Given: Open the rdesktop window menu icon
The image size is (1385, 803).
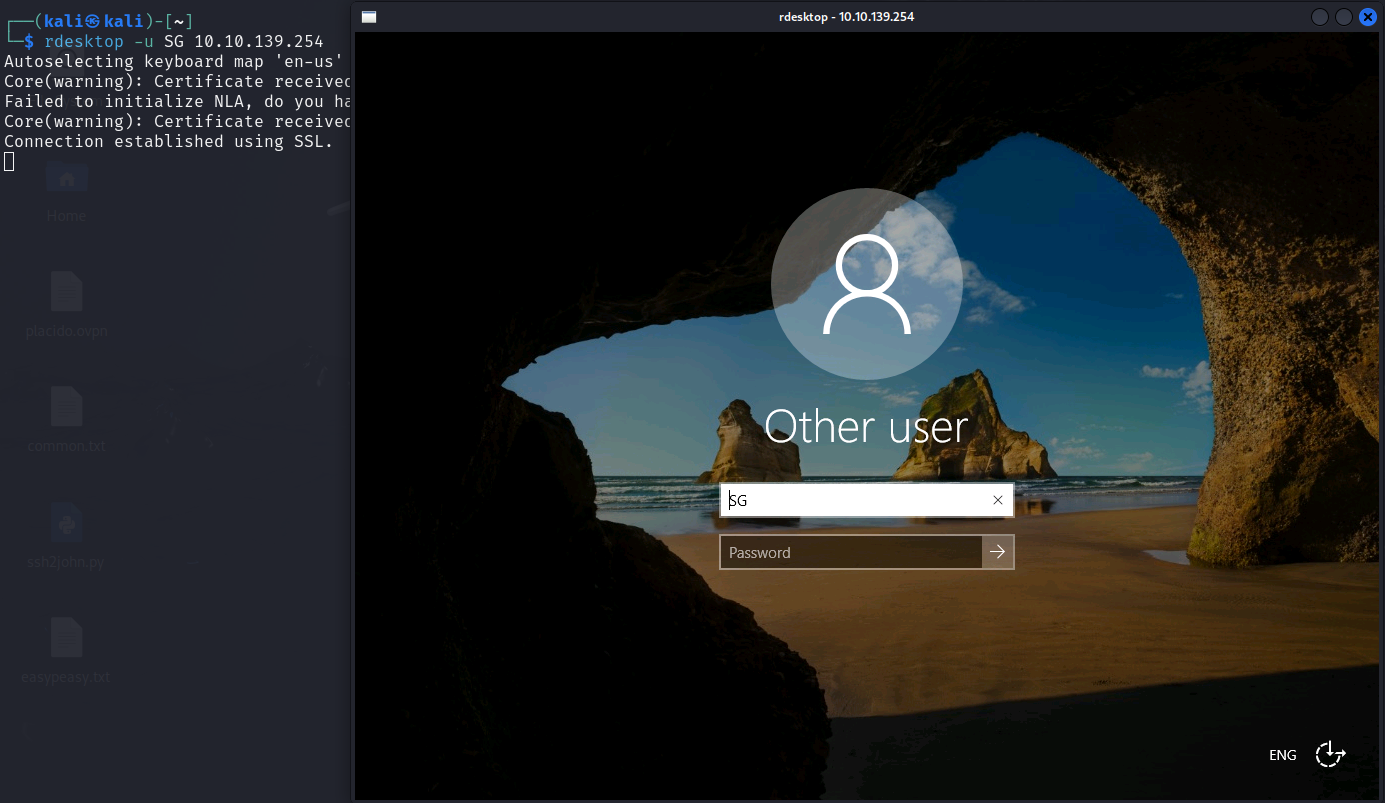Looking at the screenshot, I should (369, 16).
